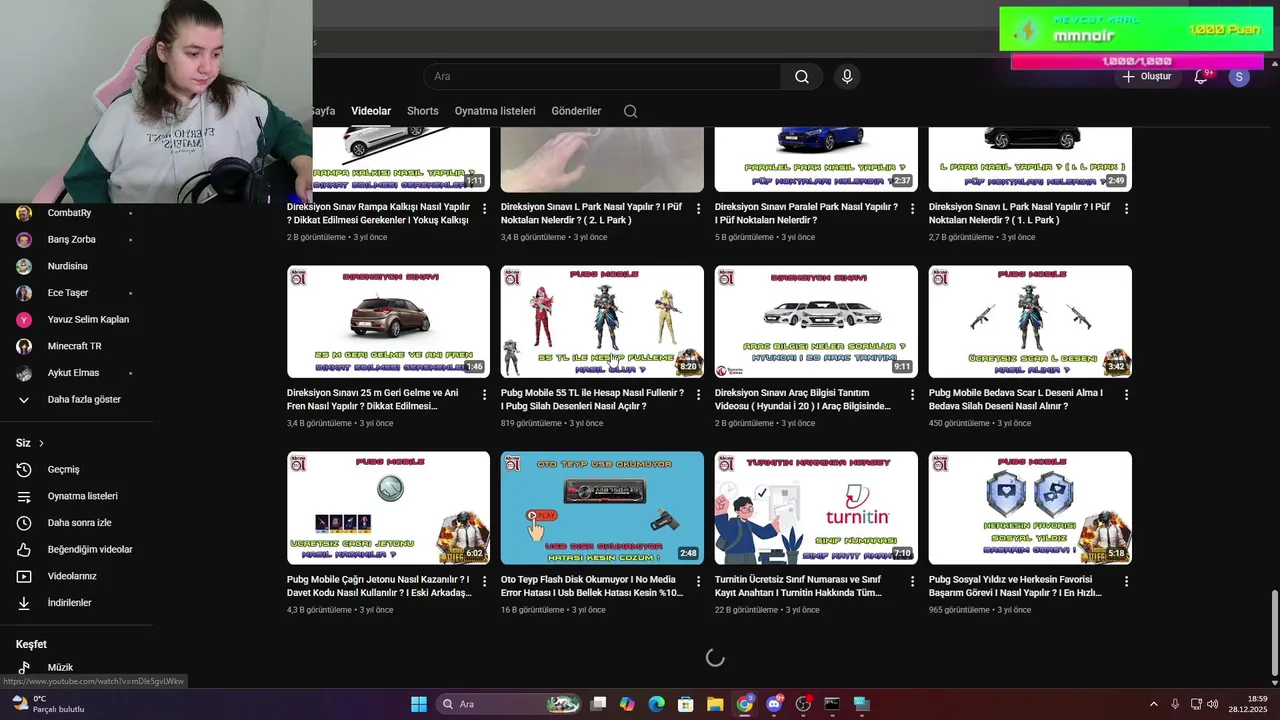Click the taskbar volume speaker icon
Screen dimensions: 1280x720
click(x=1212, y=704)
